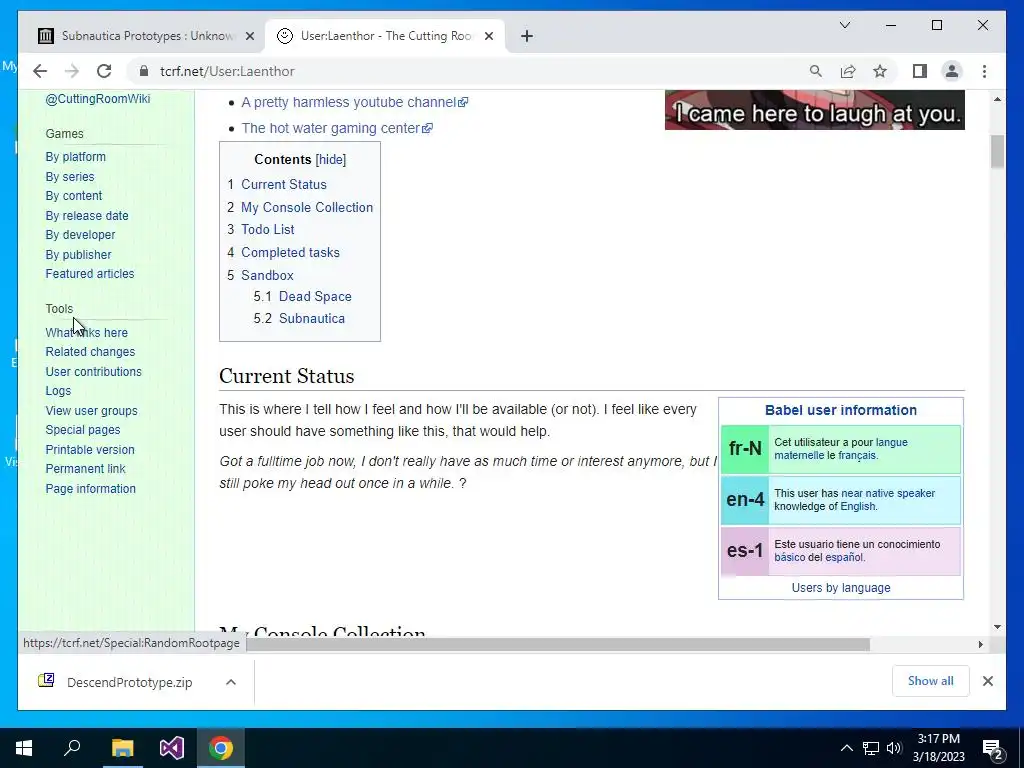Browse games By series

(x=70, y=176)
